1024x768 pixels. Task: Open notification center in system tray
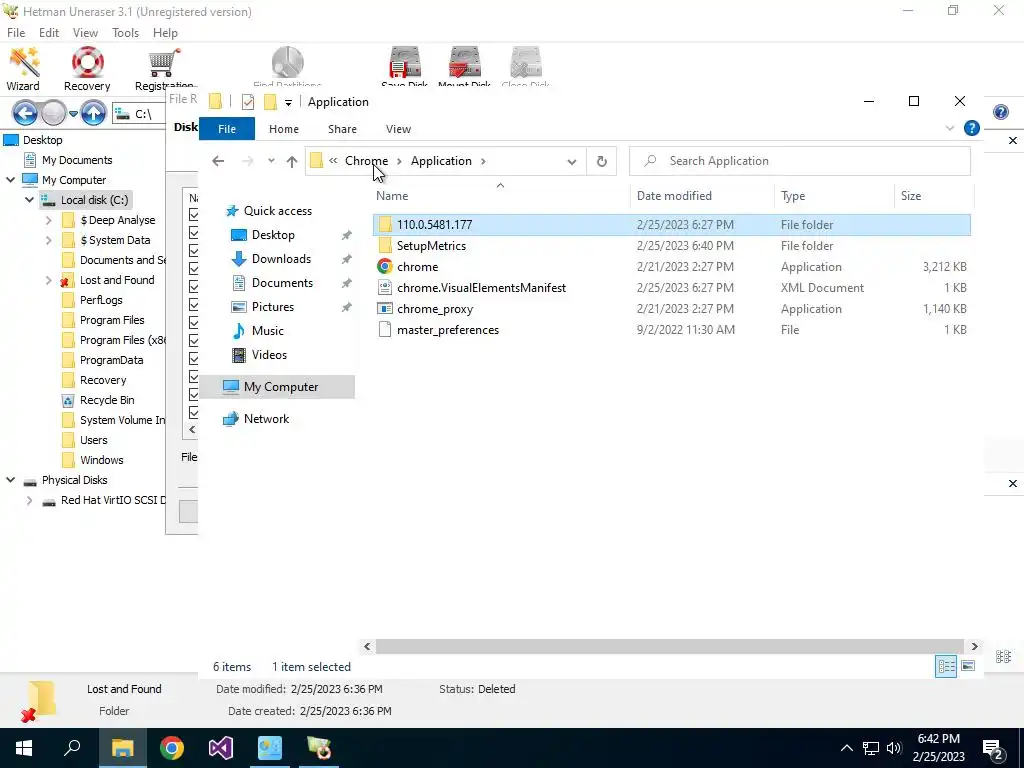pyautogui.click(x=993, y=748)
